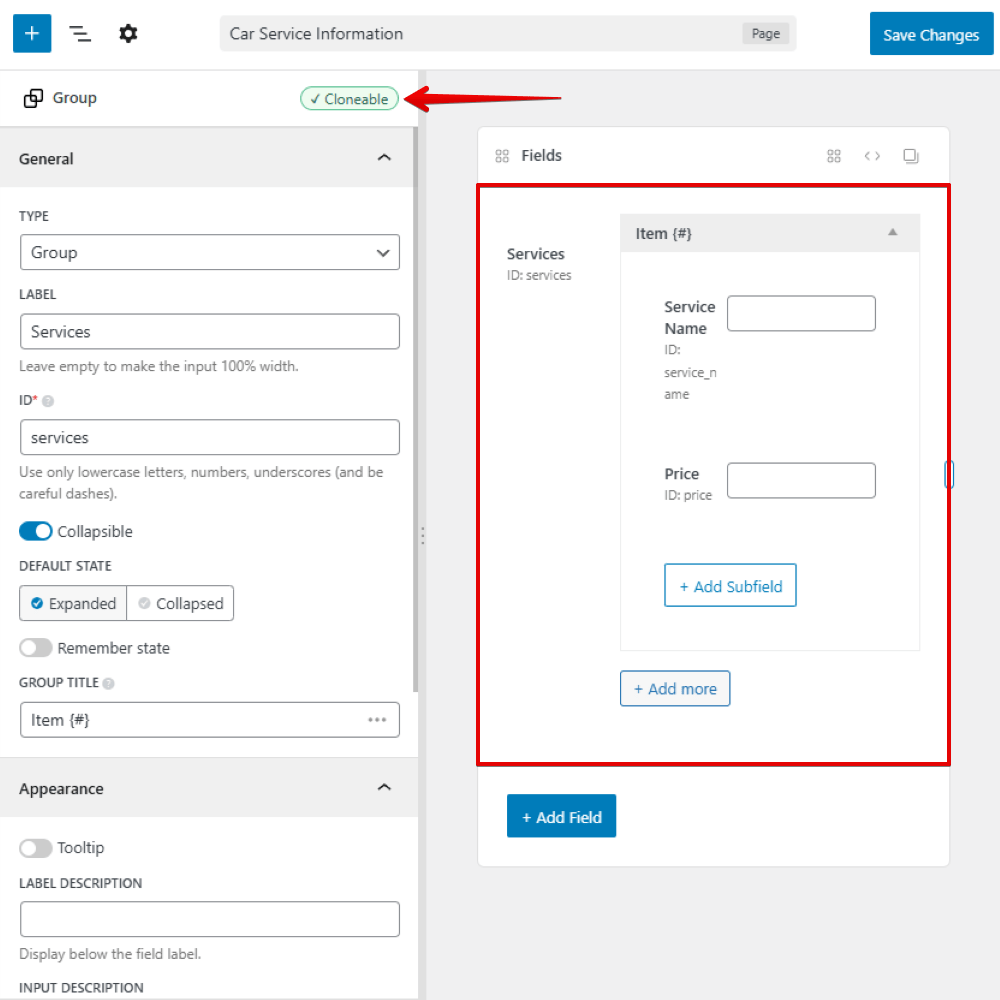Click the Save Changes button

pyautogui.click(x=931, y=33)
